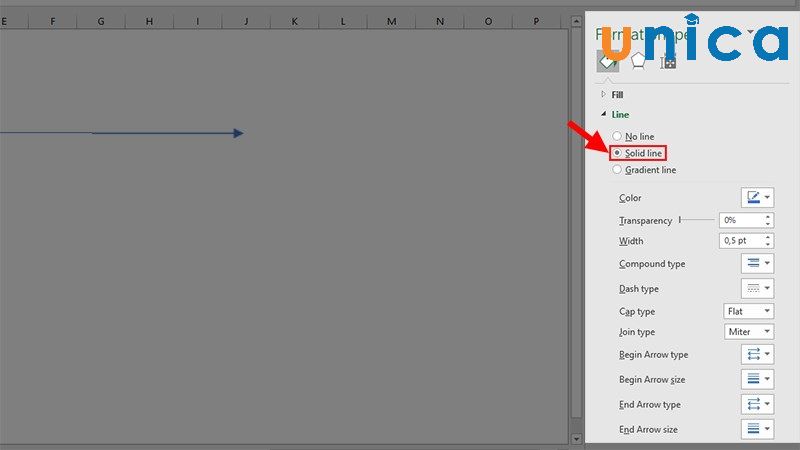Open the Begin Arrow type dropdown

tap(757, 354)
